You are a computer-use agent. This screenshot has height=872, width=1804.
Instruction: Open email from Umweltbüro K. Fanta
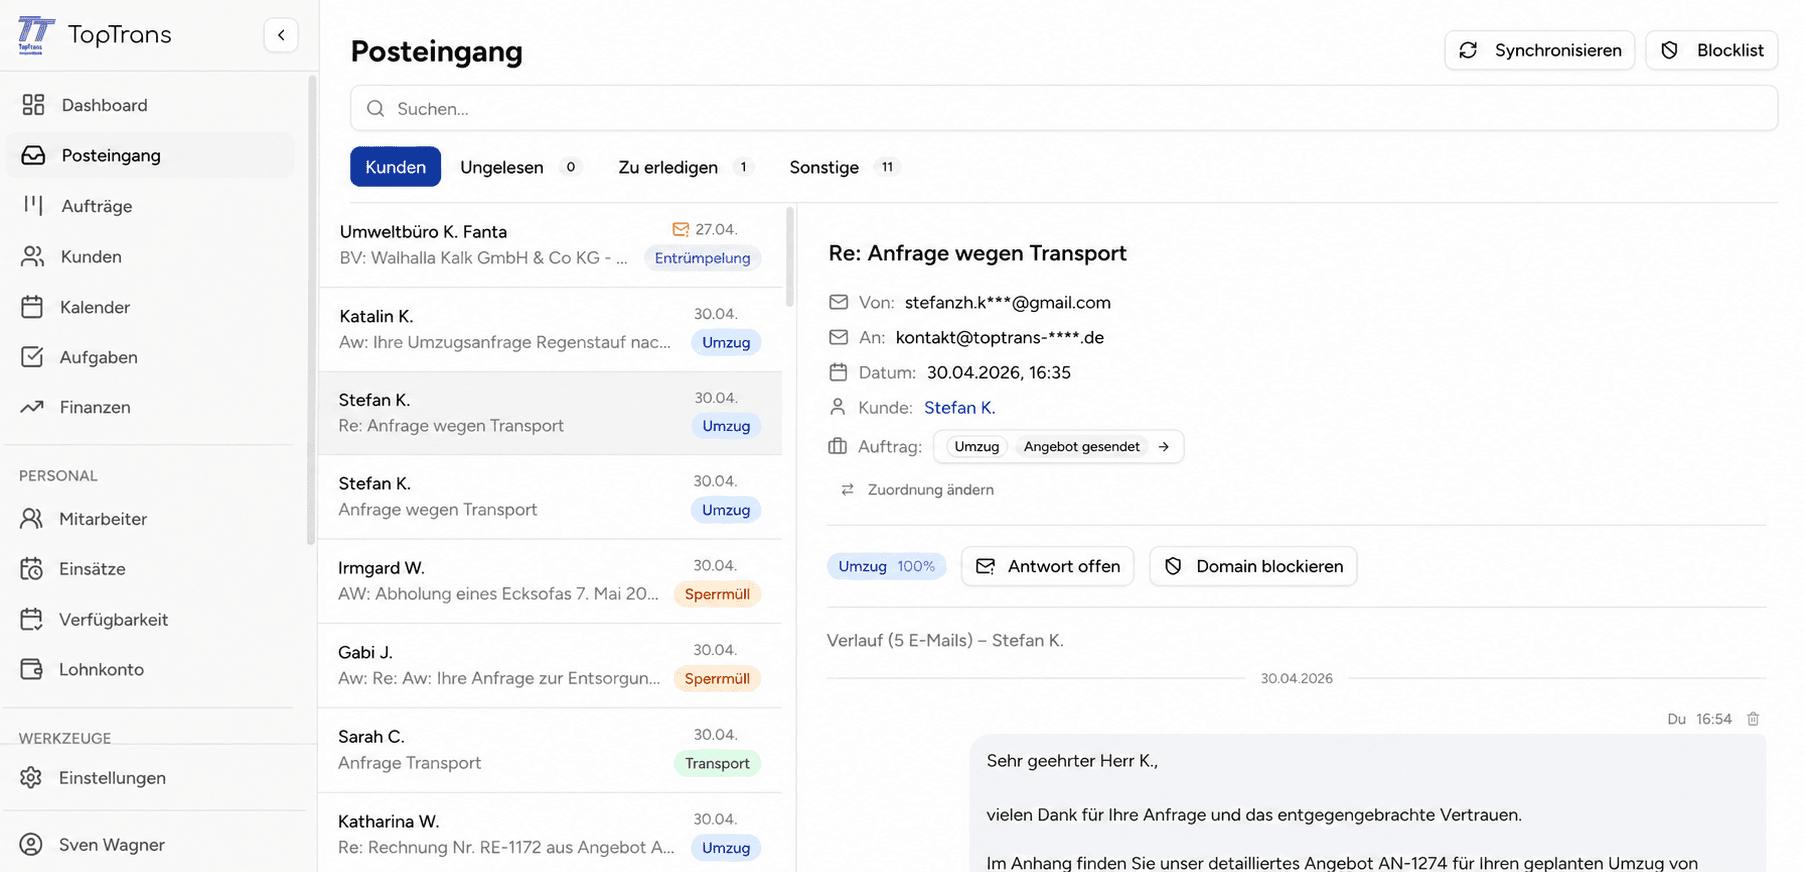pos(550,245)
